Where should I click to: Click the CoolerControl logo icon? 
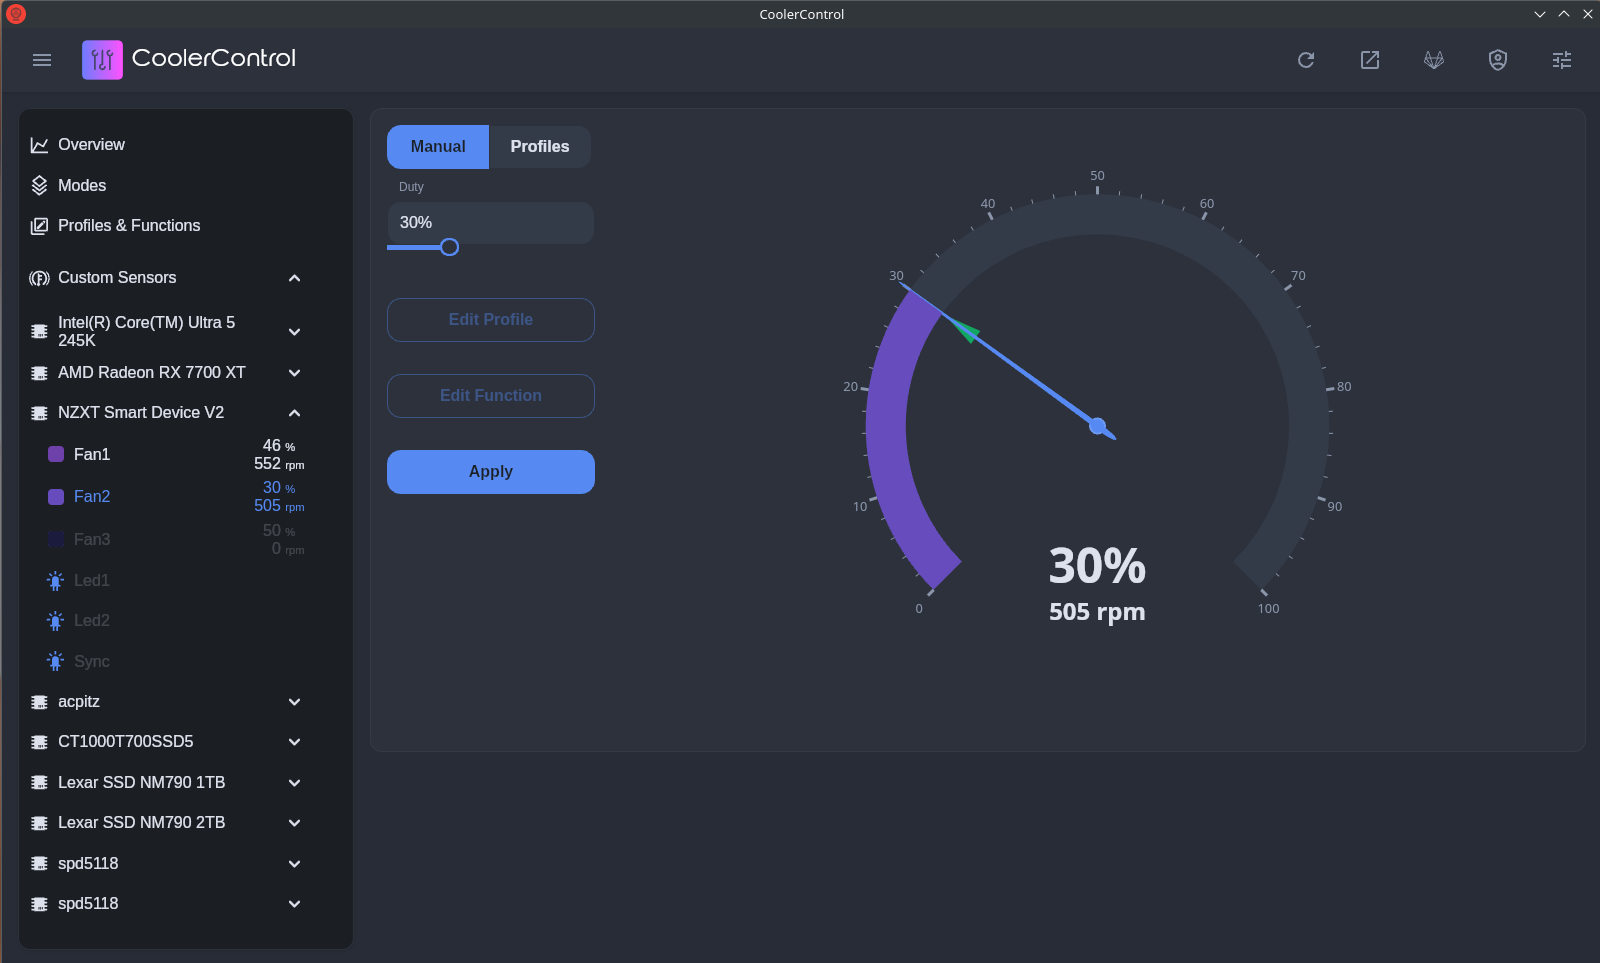click(102, 60)
